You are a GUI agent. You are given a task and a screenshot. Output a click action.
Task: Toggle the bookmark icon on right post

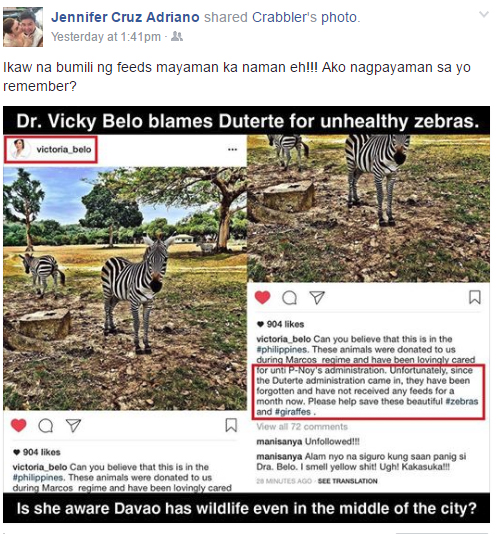click(475, 297)
